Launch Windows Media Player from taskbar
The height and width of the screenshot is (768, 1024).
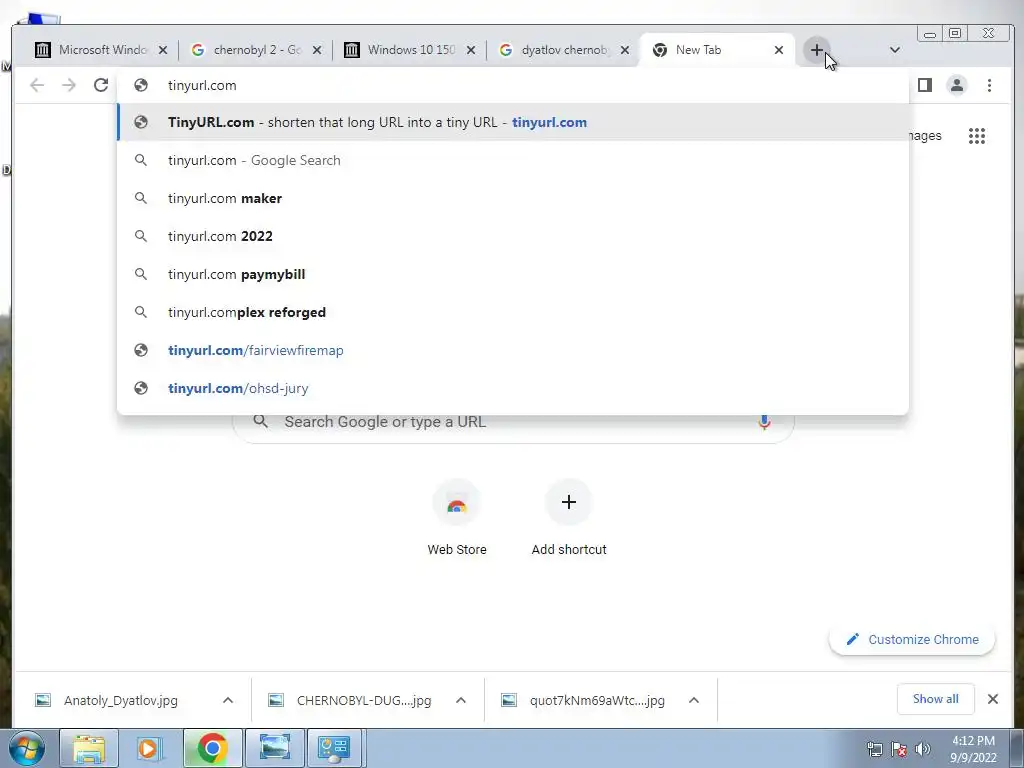pyautogui.click(x=150, y=748)
